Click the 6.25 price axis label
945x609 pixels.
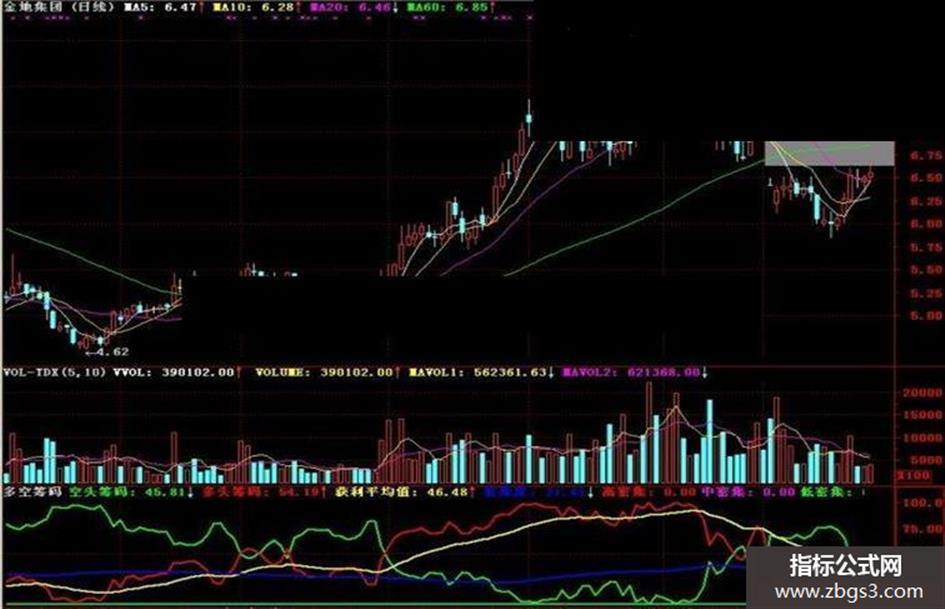click(x=926, y=201)
